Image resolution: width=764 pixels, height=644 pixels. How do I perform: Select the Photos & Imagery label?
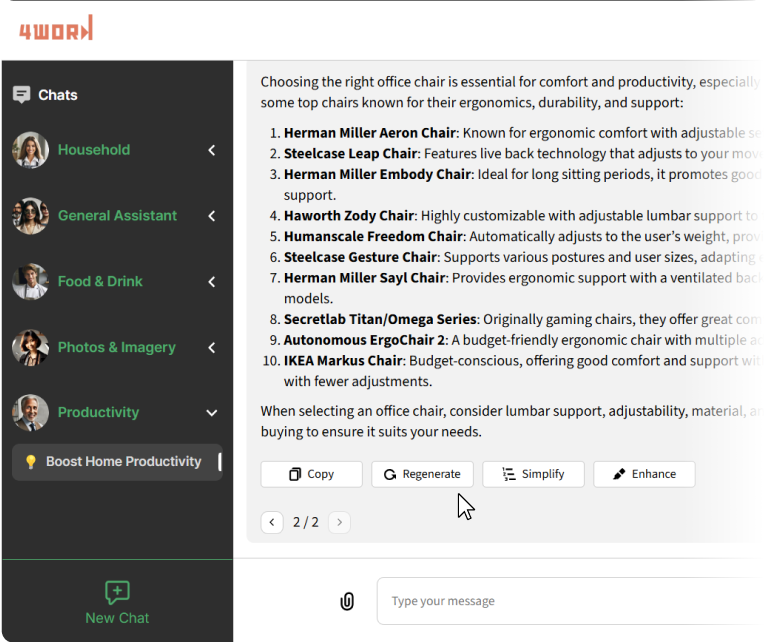pyautogui.click(x=116, y=347)
